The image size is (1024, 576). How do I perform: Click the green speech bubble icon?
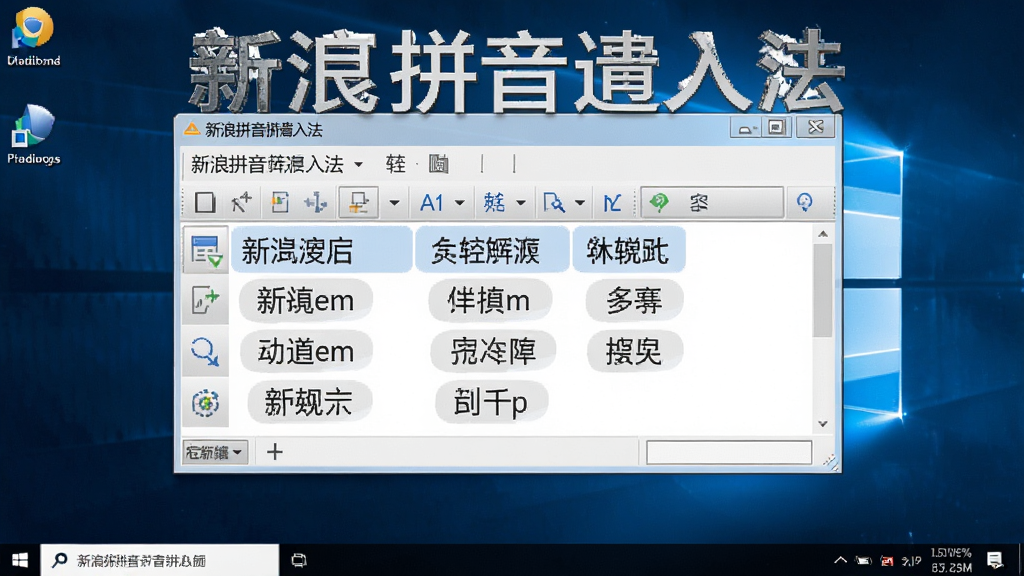point(659,202)
